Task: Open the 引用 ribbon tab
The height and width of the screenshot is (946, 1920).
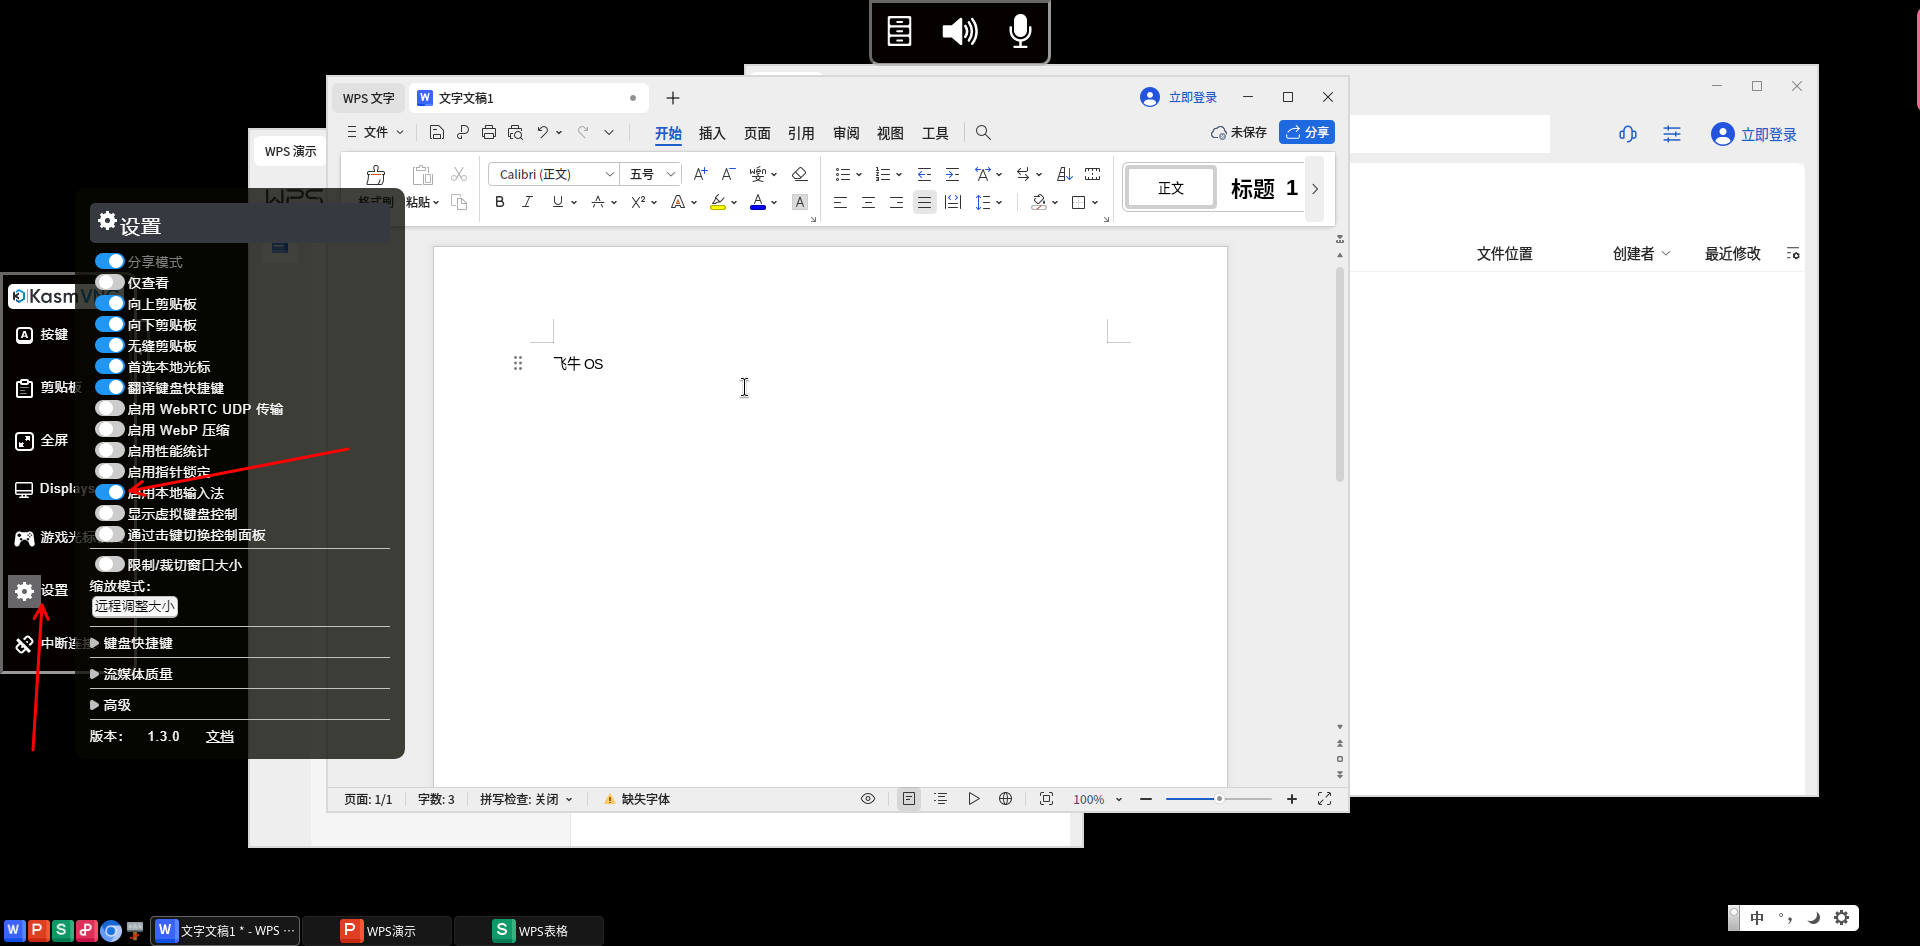Action: (801, 133)
